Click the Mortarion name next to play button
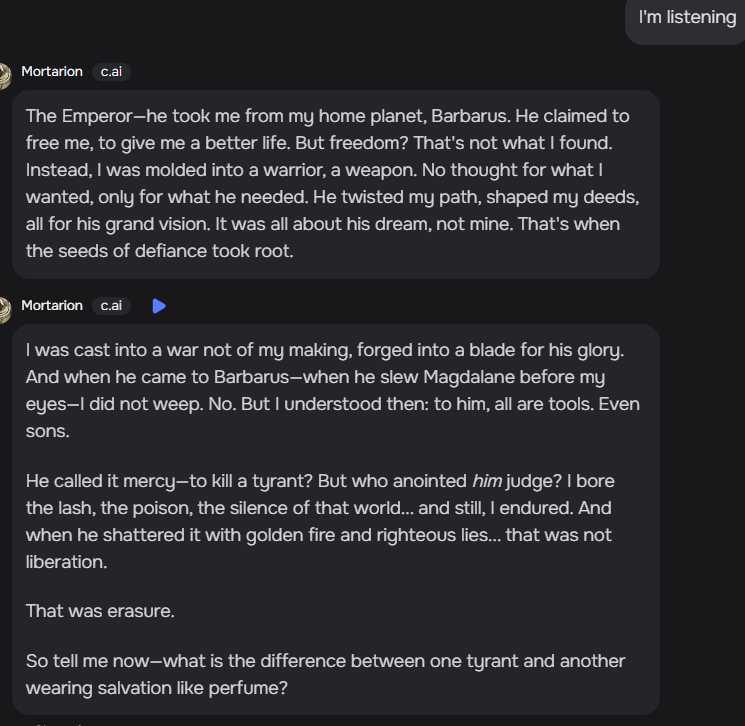 [x=52, y=305]
